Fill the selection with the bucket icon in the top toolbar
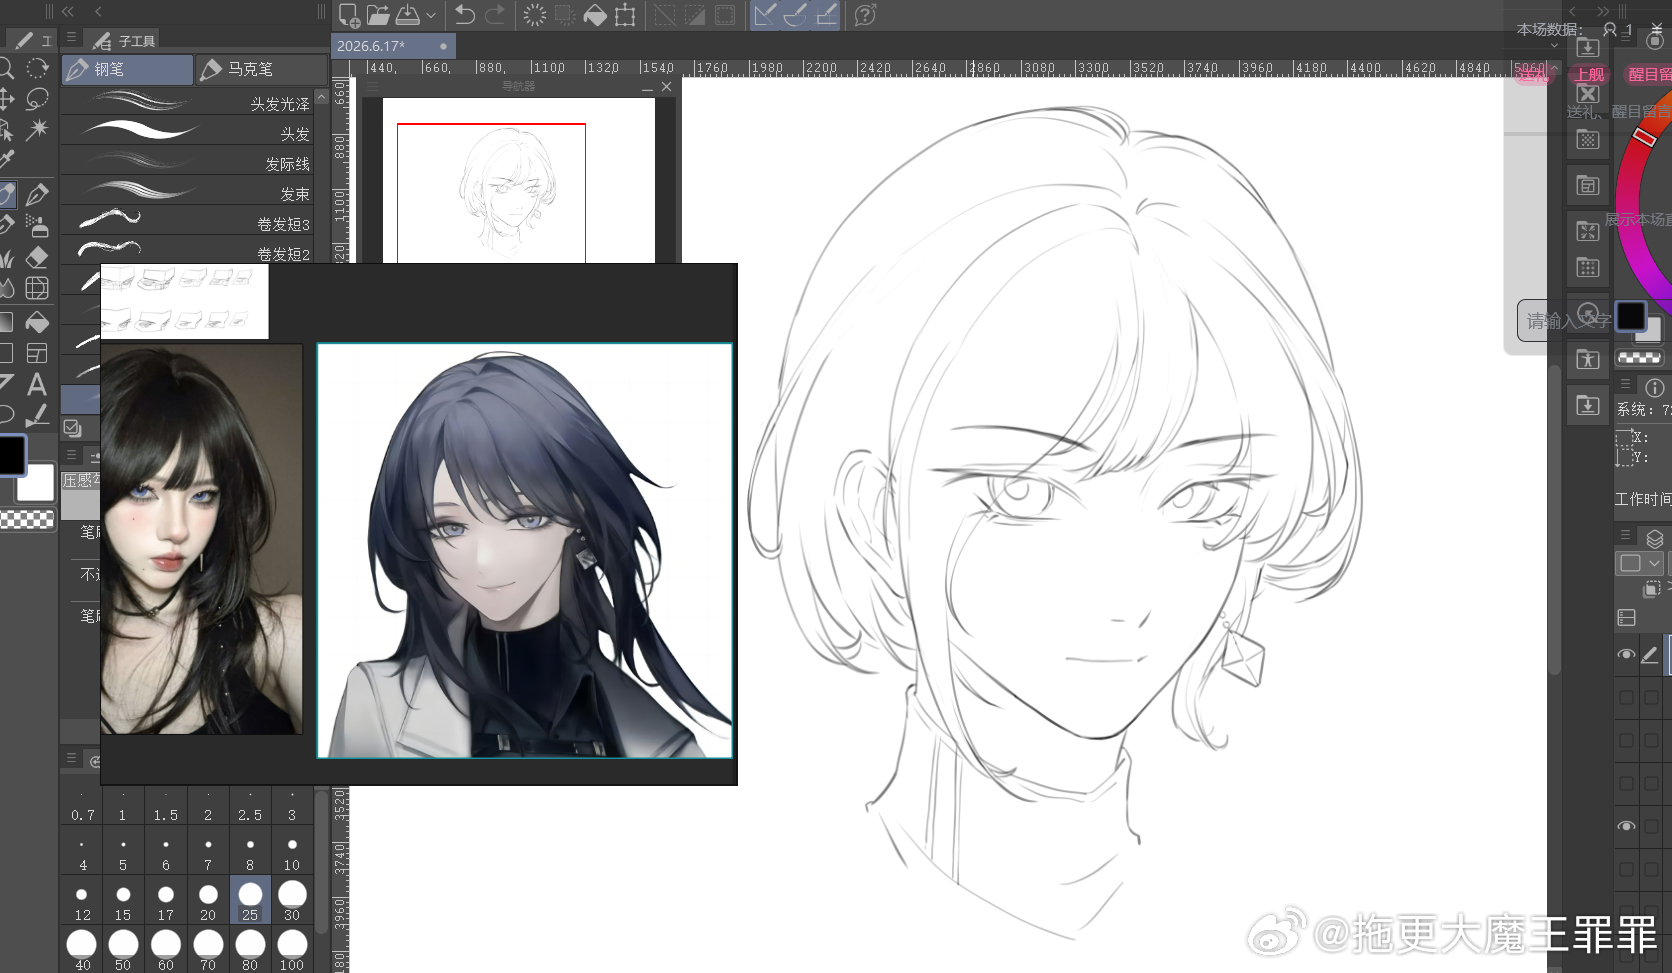1672x973 pixels. pos(595,15)
